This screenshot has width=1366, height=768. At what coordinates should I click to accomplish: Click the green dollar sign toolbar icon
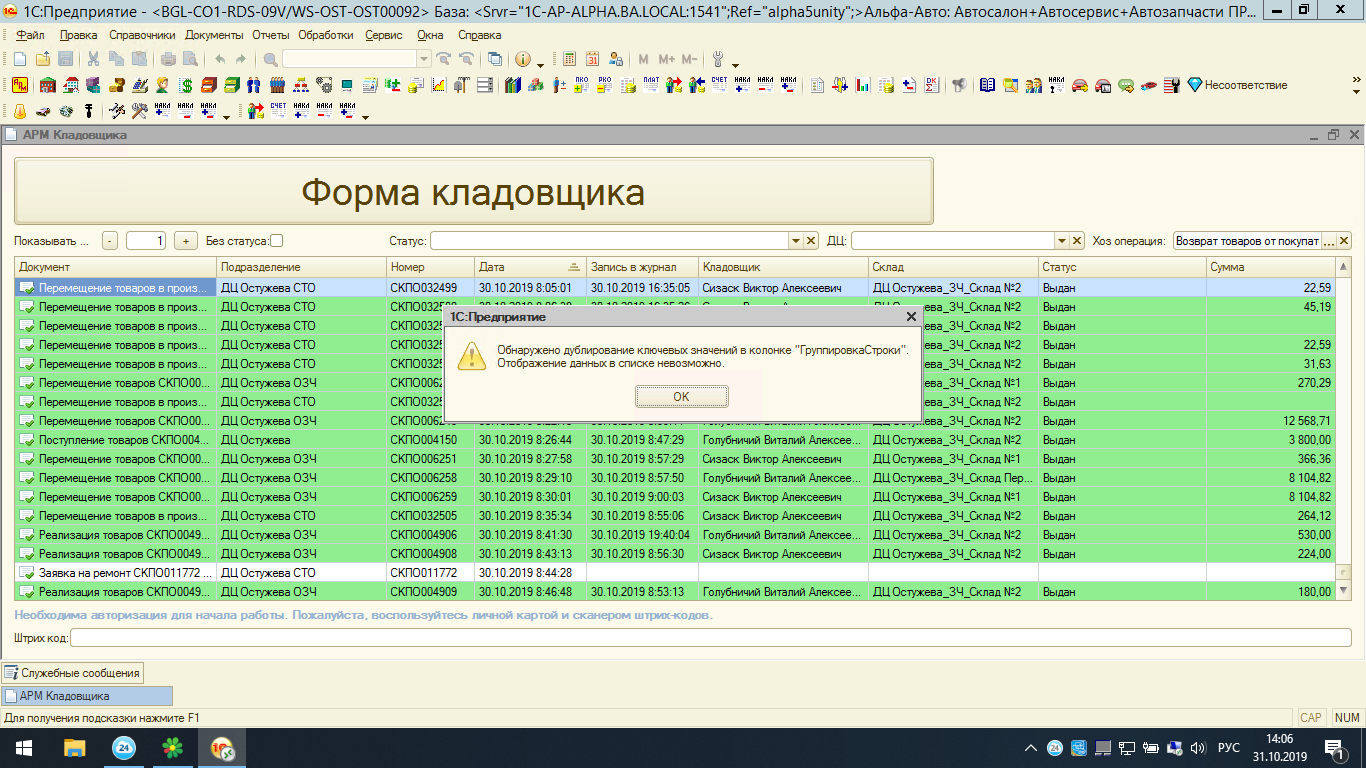pyautogui.click(x=186, y=86)
